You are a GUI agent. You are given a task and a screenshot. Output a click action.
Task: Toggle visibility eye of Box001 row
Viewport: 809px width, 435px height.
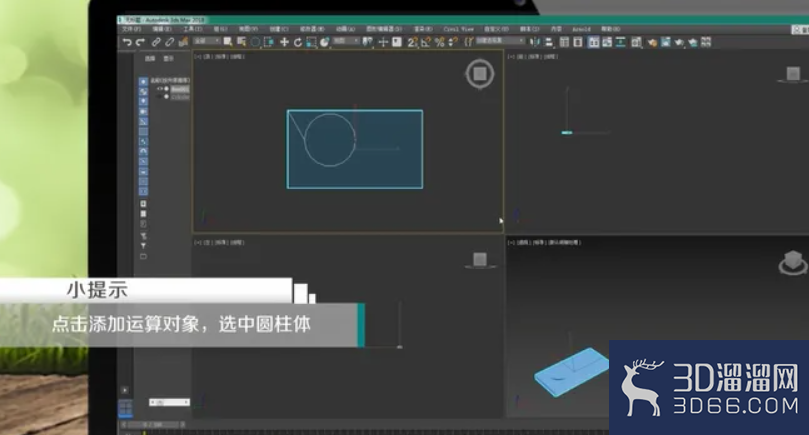pos(159,89)
